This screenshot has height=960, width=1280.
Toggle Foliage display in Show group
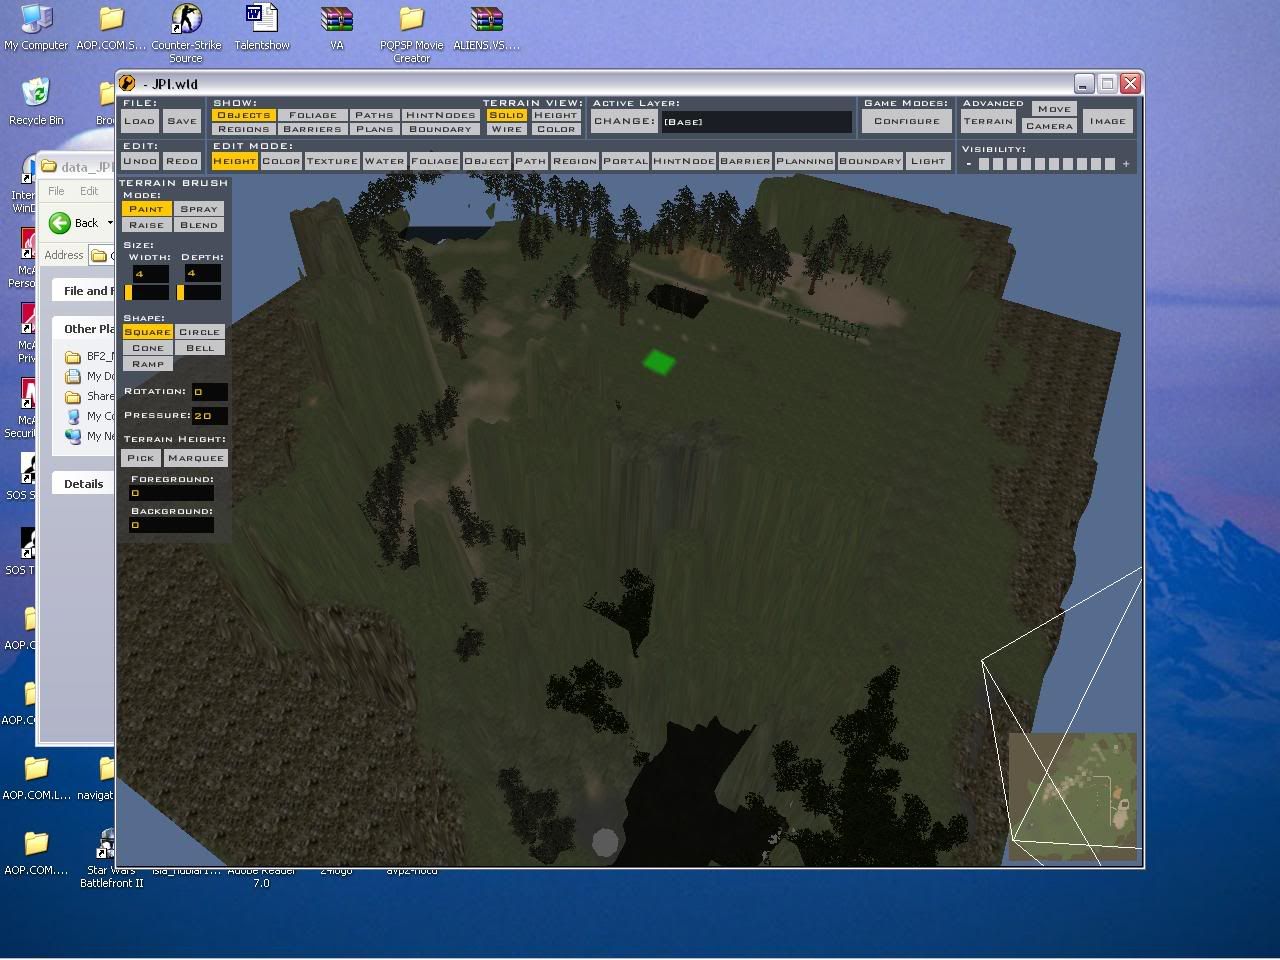click(x=312, y=115)
